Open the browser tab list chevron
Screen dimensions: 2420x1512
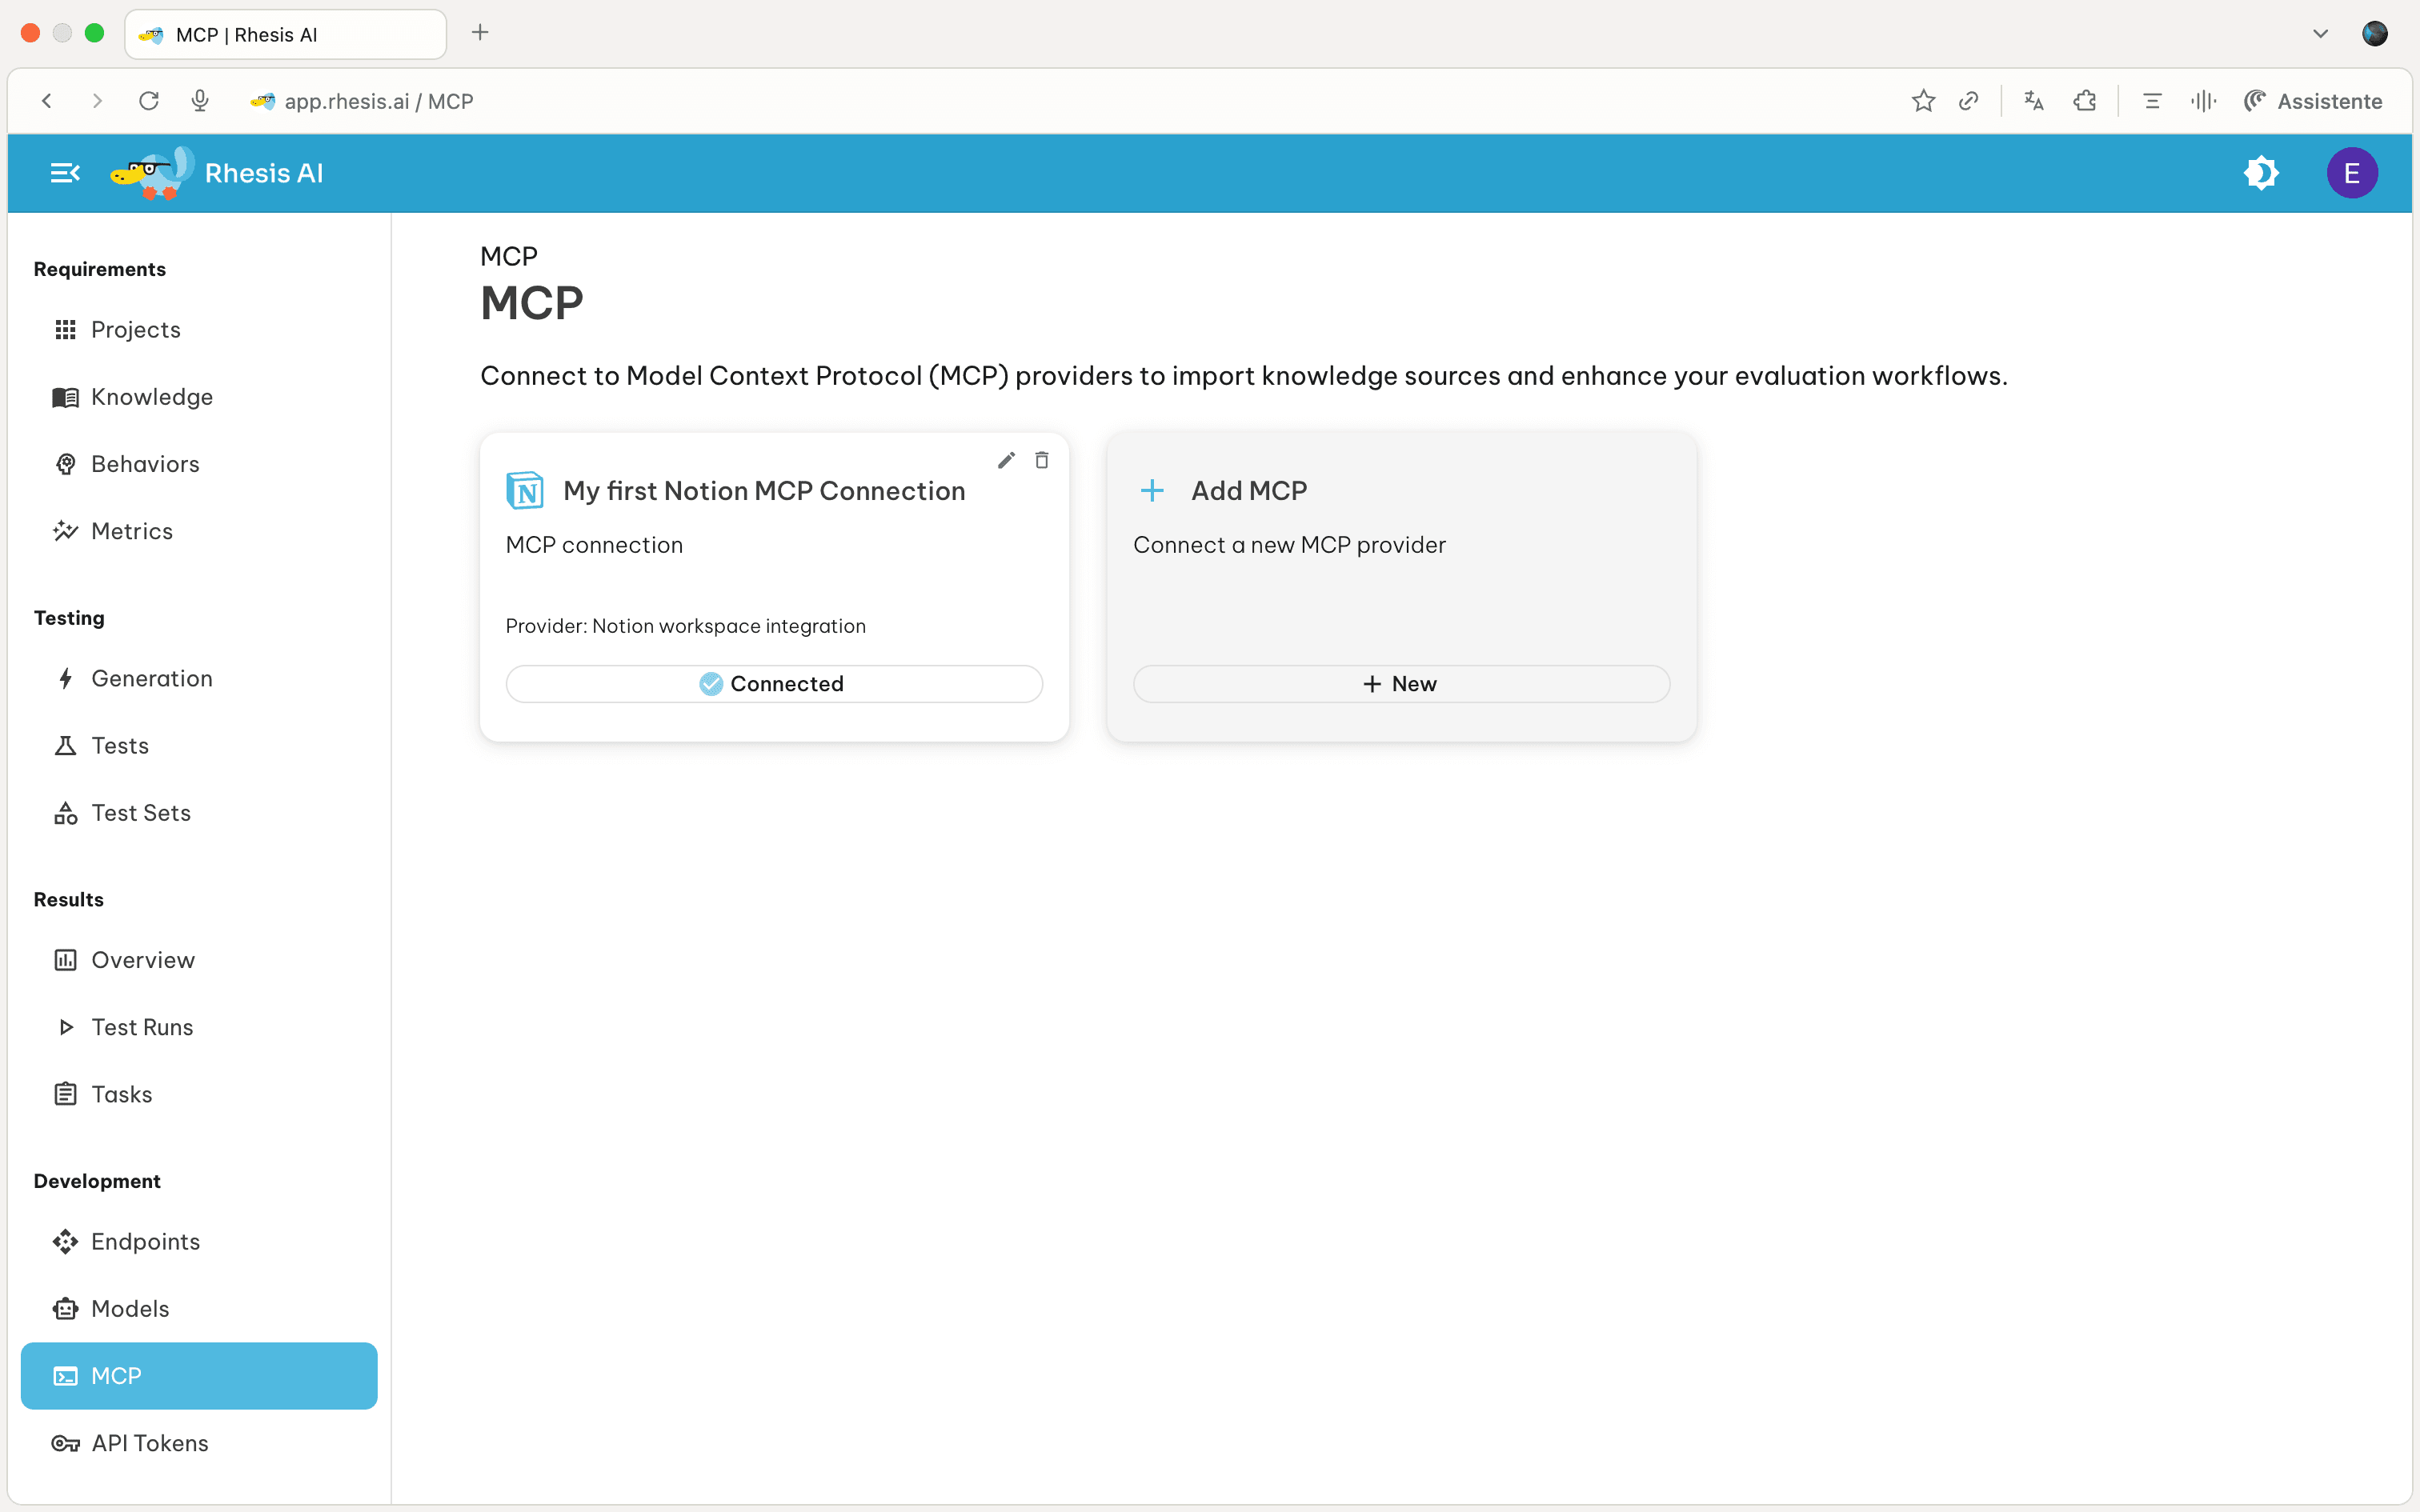point(2321,33)
